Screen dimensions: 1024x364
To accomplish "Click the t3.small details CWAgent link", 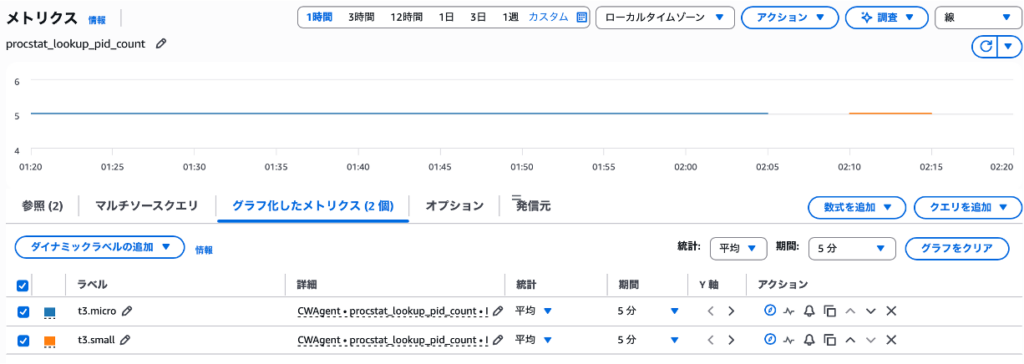I will 392,340.
